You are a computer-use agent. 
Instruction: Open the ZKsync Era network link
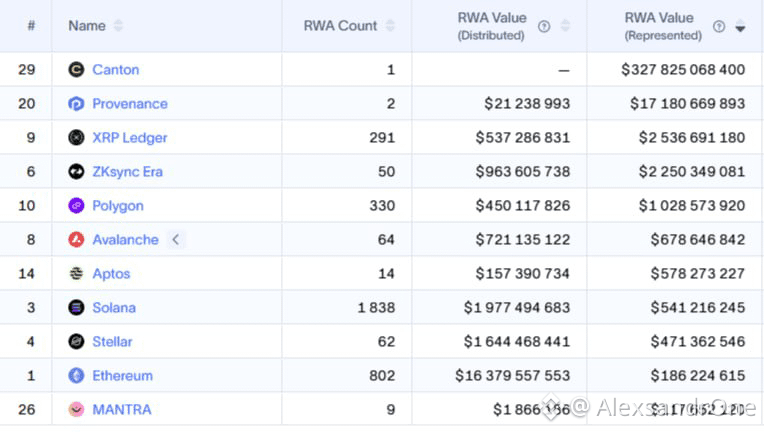pos(127,172)
